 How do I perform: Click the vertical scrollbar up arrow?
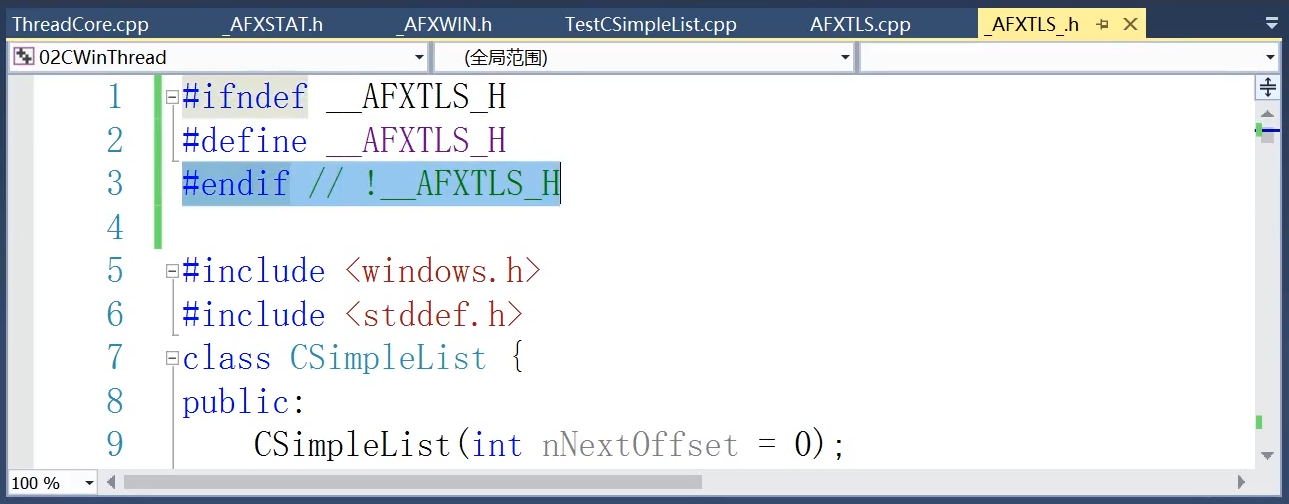pyautogui.click(x=1268, y=113)
